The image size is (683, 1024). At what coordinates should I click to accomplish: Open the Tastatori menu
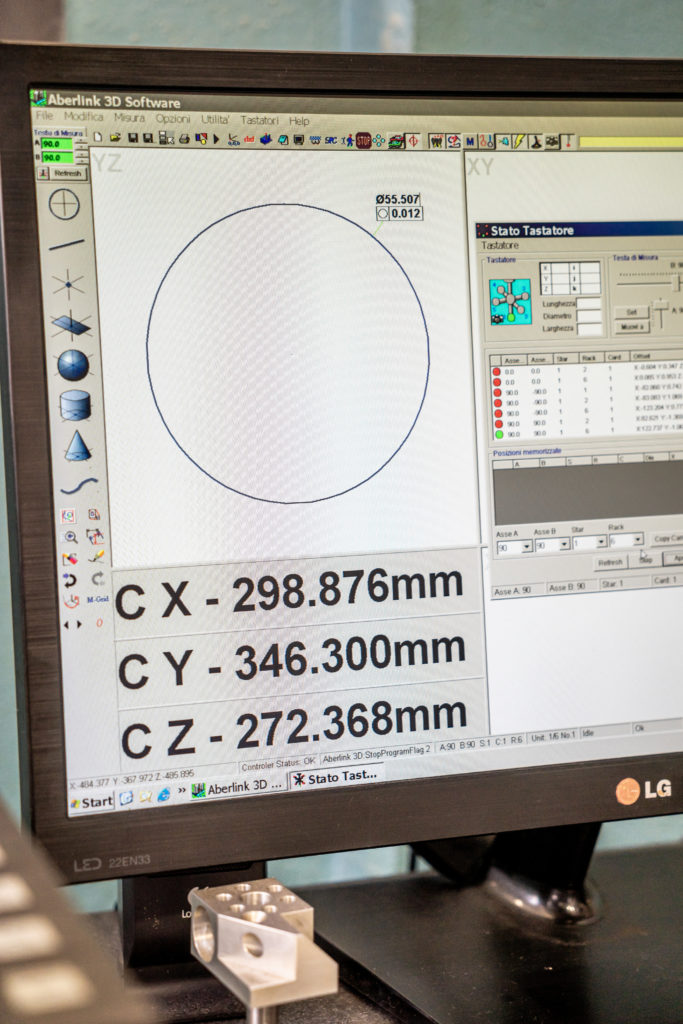point(259,120)
